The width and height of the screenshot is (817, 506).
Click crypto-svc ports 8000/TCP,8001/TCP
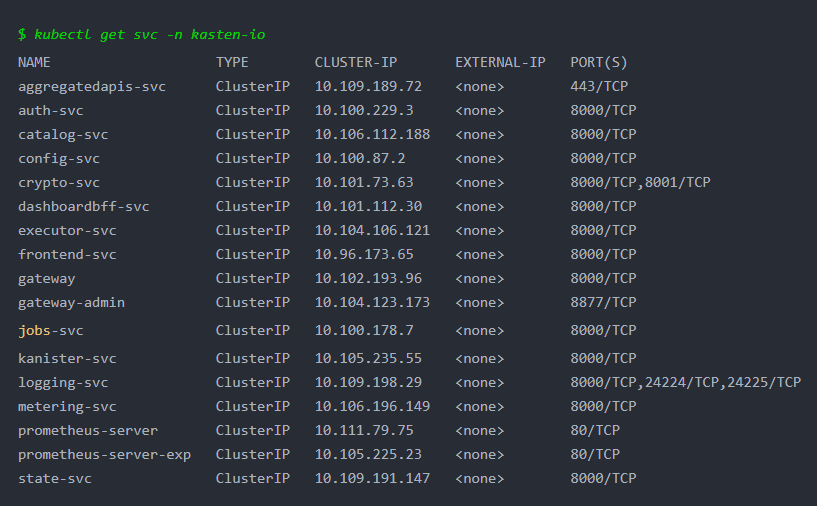point(640,182)
